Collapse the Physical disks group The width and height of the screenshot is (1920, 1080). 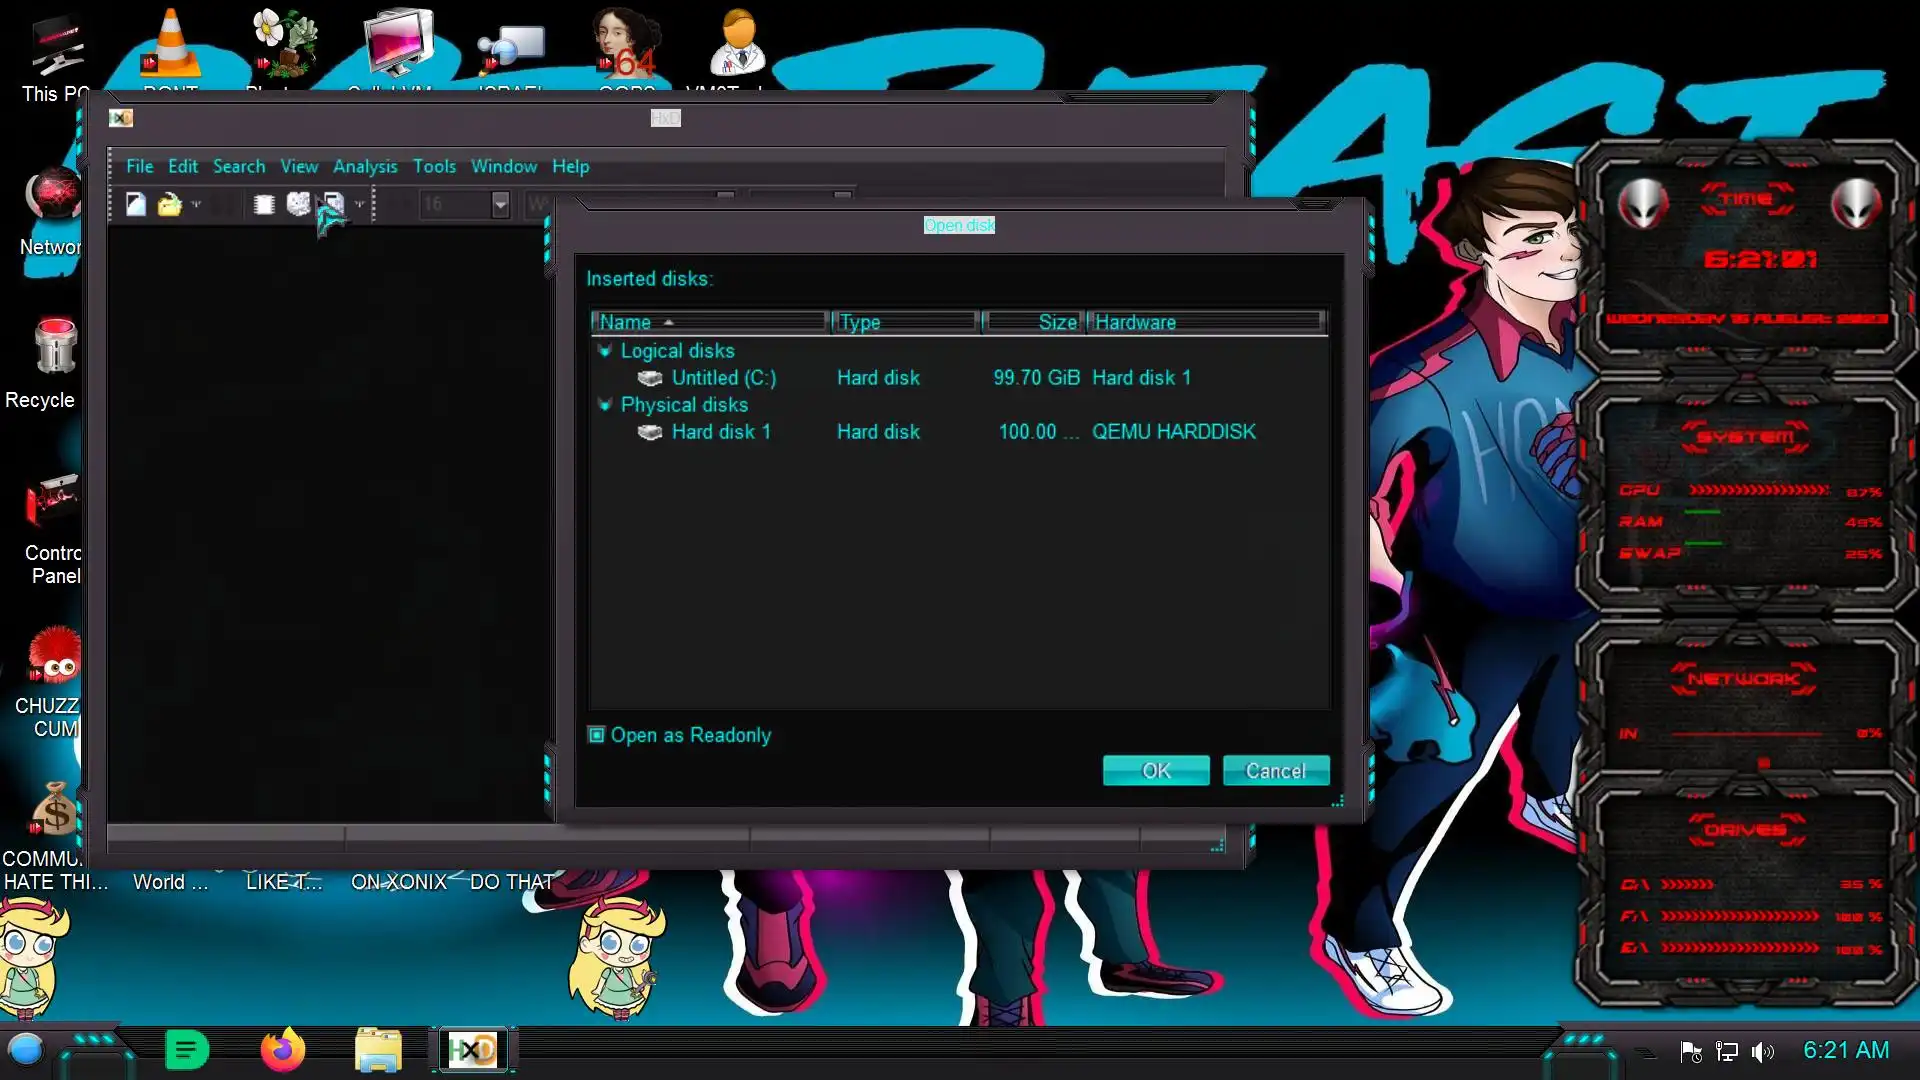605,405
